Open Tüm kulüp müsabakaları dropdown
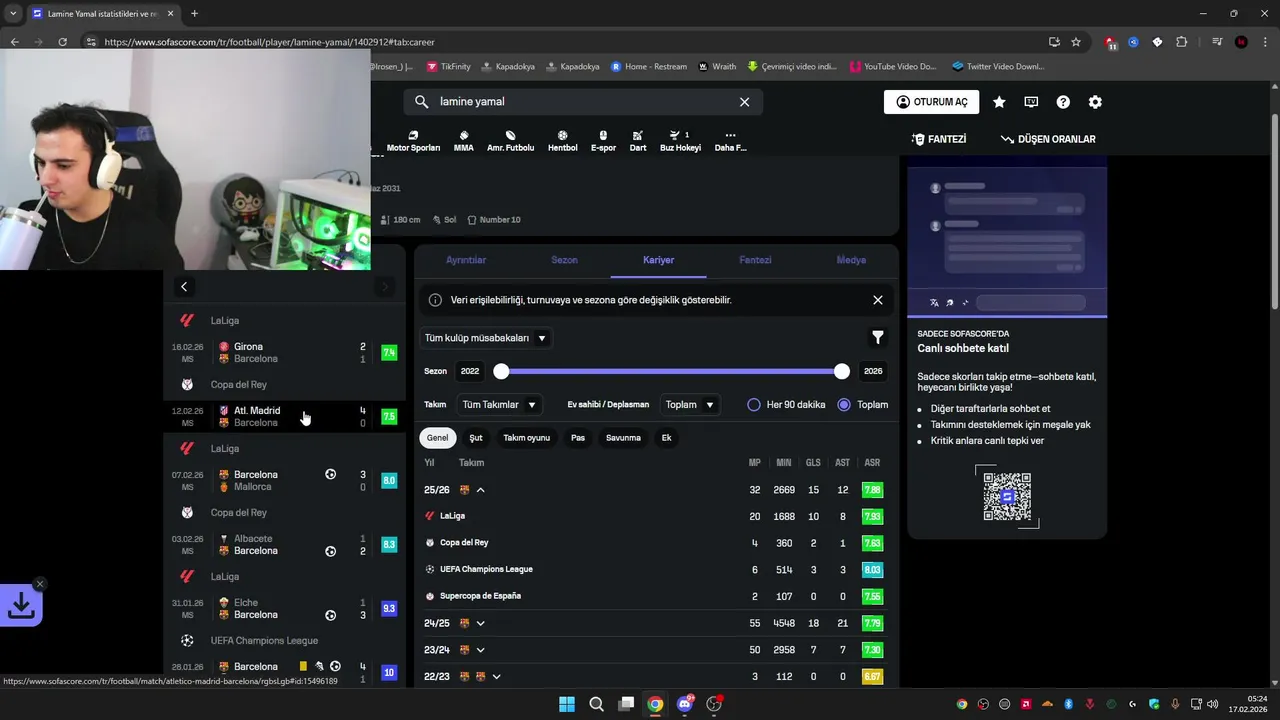Screen dimensions: 1280x720 point(486,338)
